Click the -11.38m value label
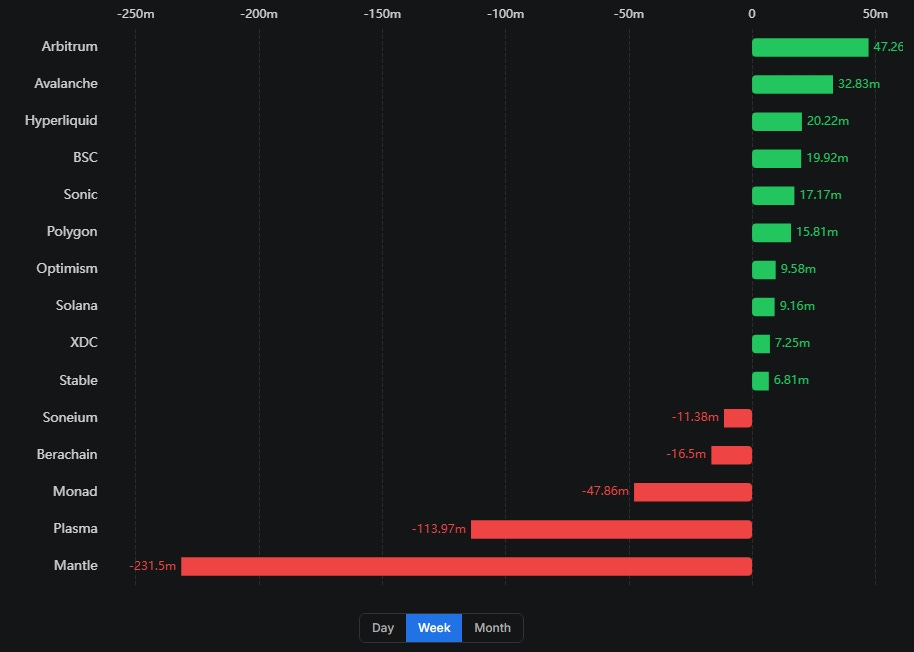Image resolution: width=914 pixels, height=652 pixels. tap(695, 417)
